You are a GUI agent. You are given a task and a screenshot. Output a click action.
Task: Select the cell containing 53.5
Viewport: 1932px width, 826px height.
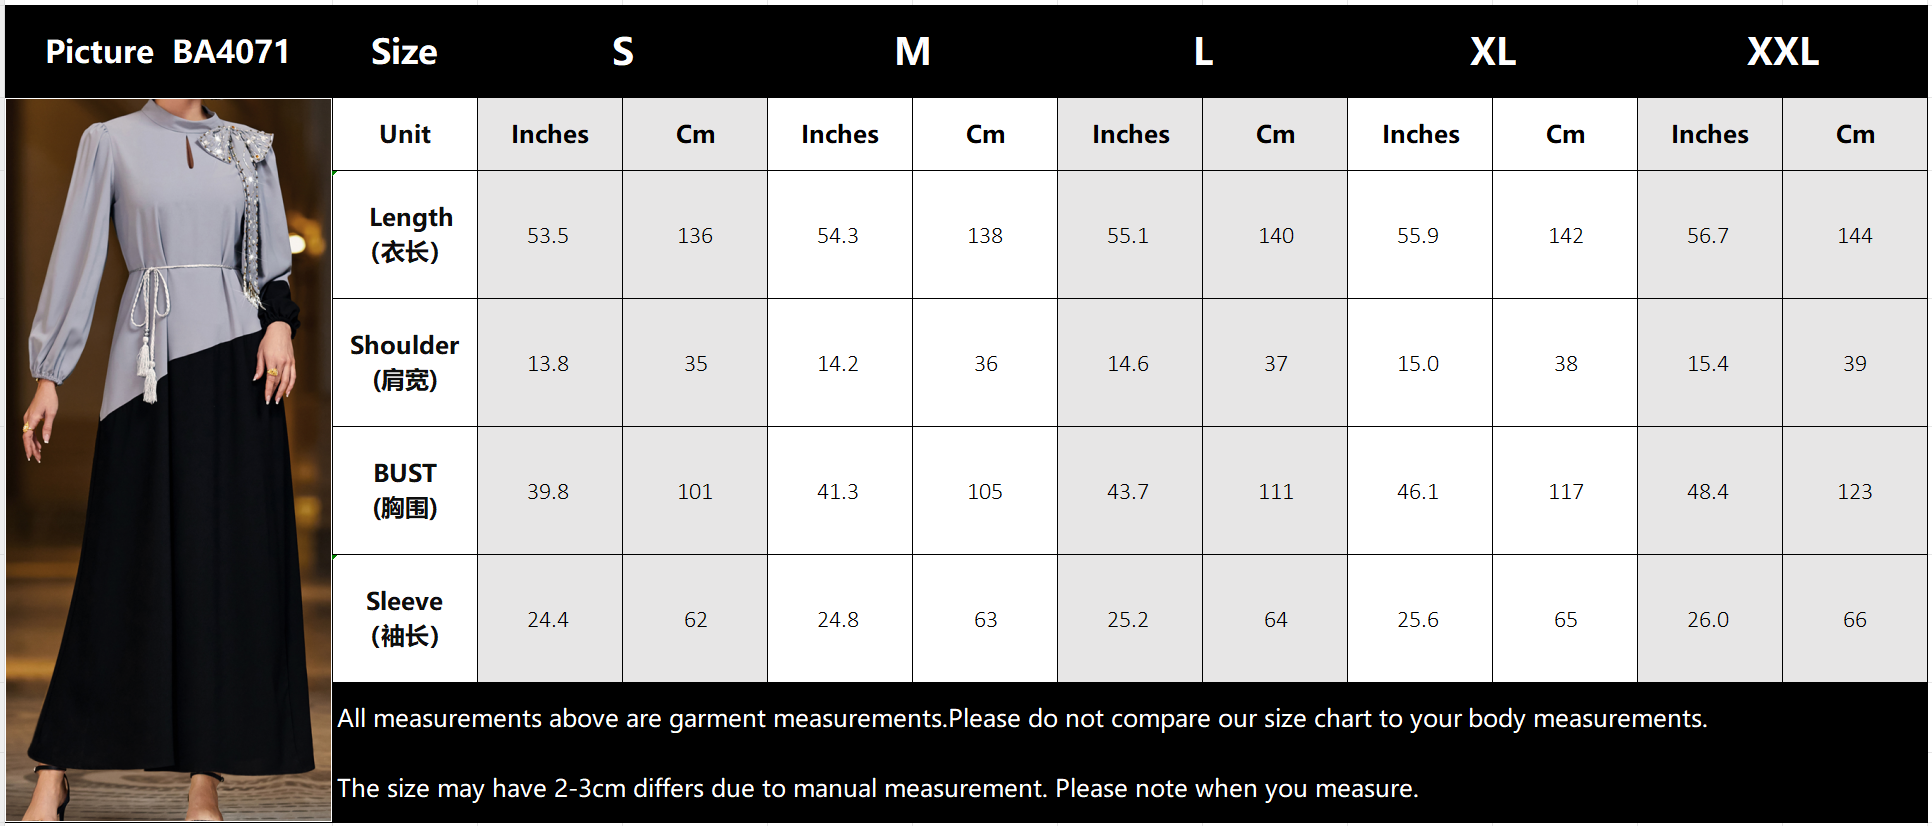pos(548,236)
